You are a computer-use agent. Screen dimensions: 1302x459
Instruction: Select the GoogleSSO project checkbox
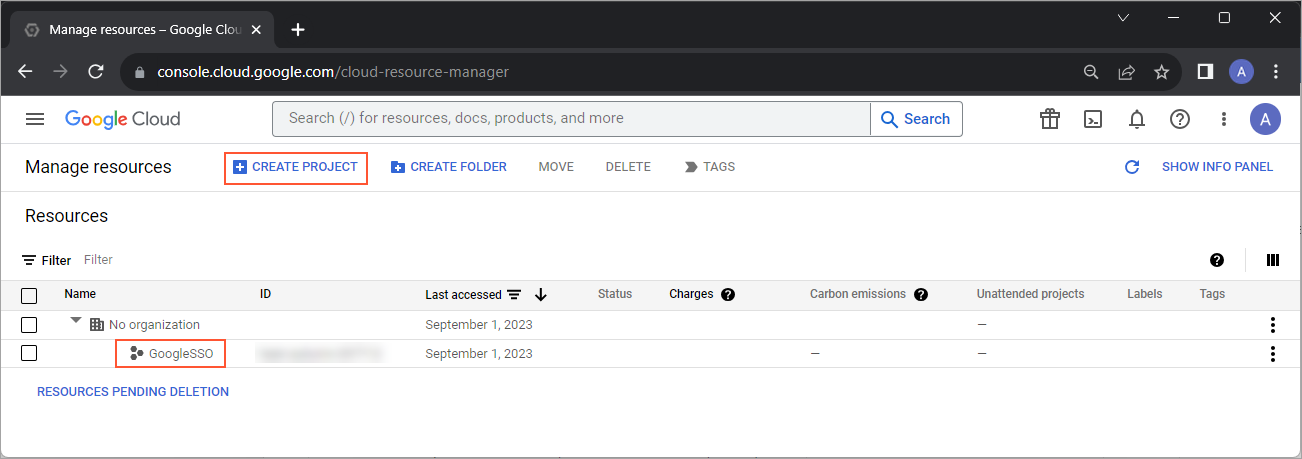tap(29, 353)
